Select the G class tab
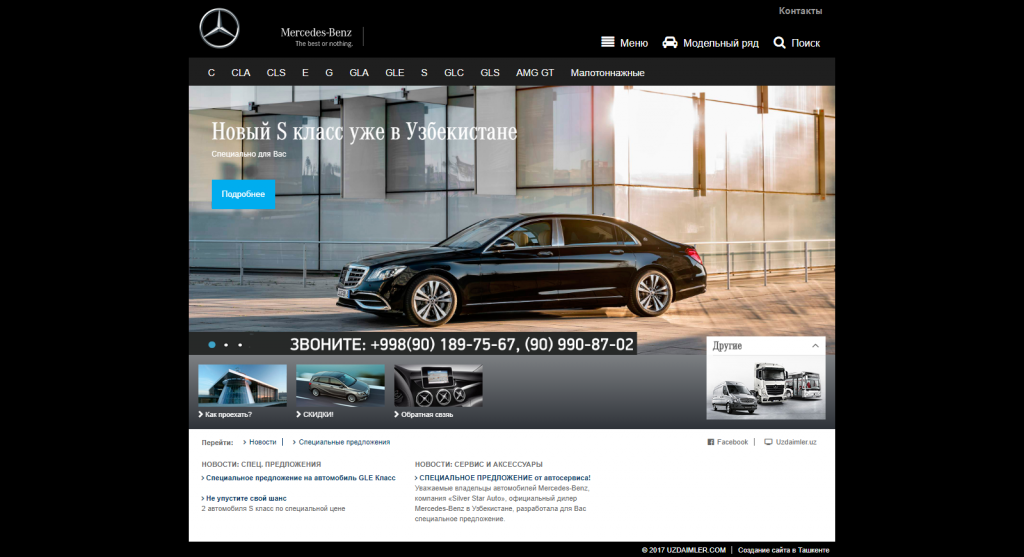 (329, 72)
